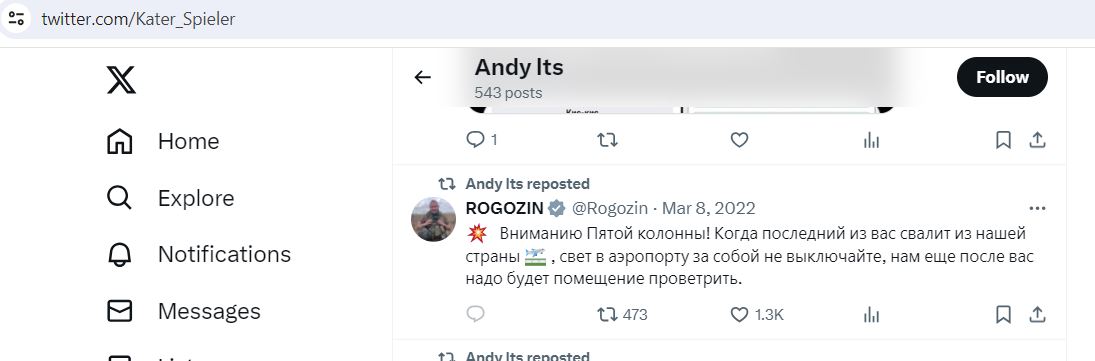The image size is (1095, 361).
Task: Open Explore in the sidebar
Action: (x=170, y=198)
